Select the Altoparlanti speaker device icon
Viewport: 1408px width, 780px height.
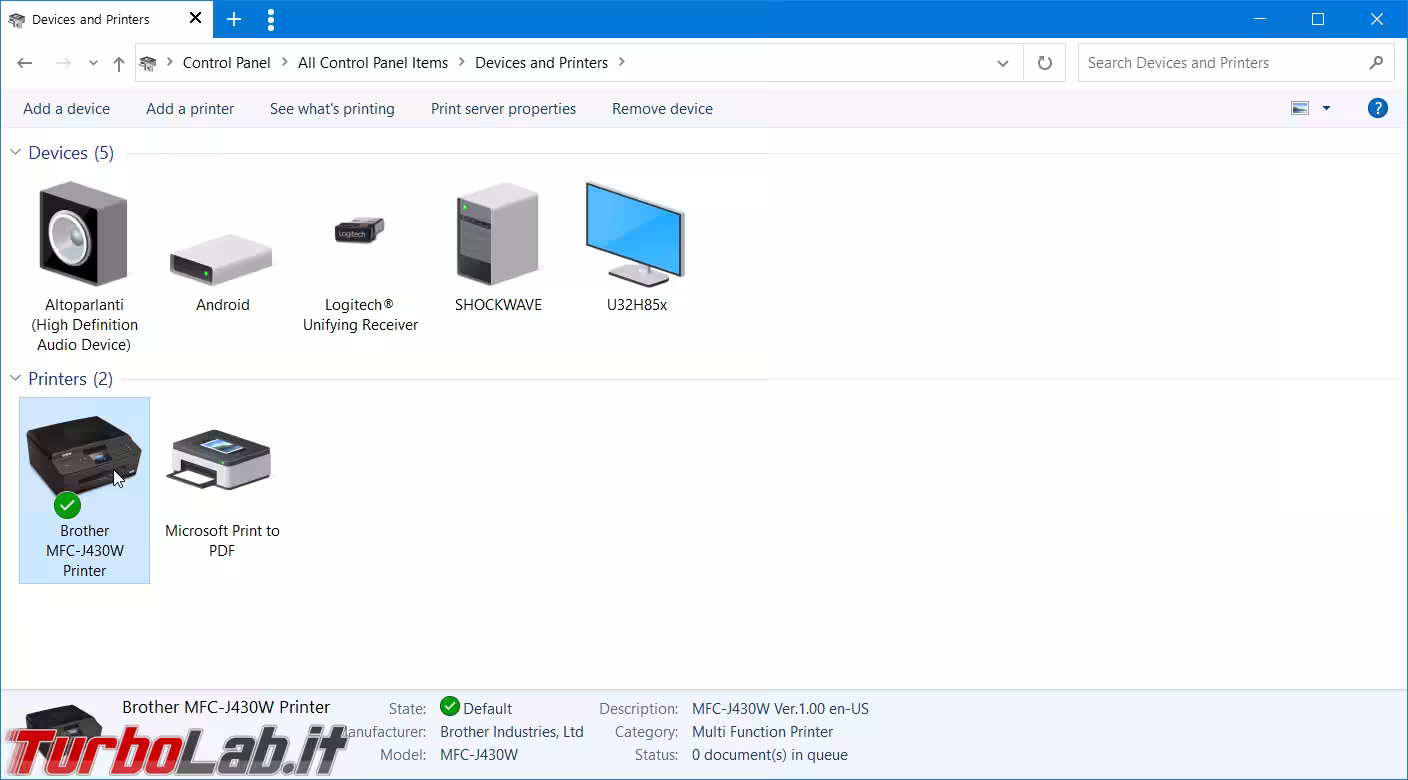point(84,235)
